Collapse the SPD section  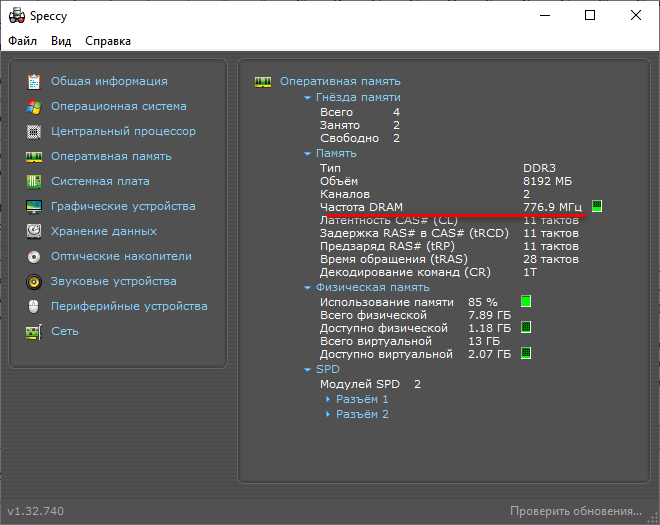coord(307,370)
